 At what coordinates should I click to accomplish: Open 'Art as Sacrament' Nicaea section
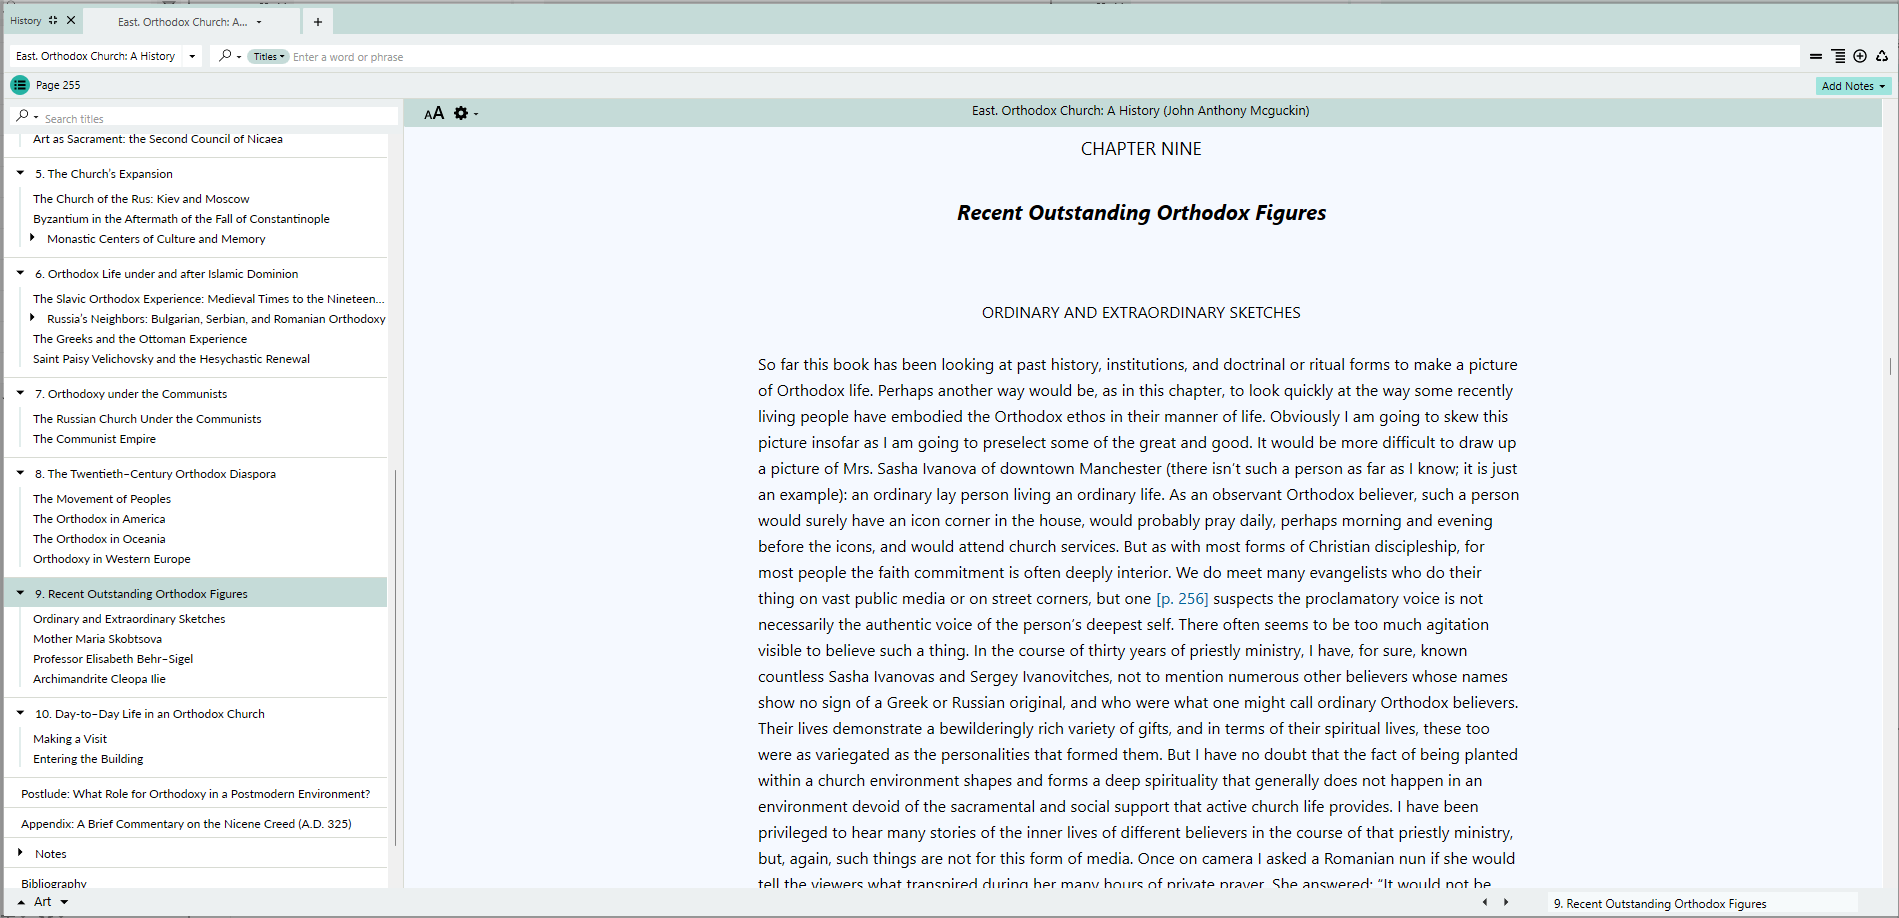(x=158, y=139)
